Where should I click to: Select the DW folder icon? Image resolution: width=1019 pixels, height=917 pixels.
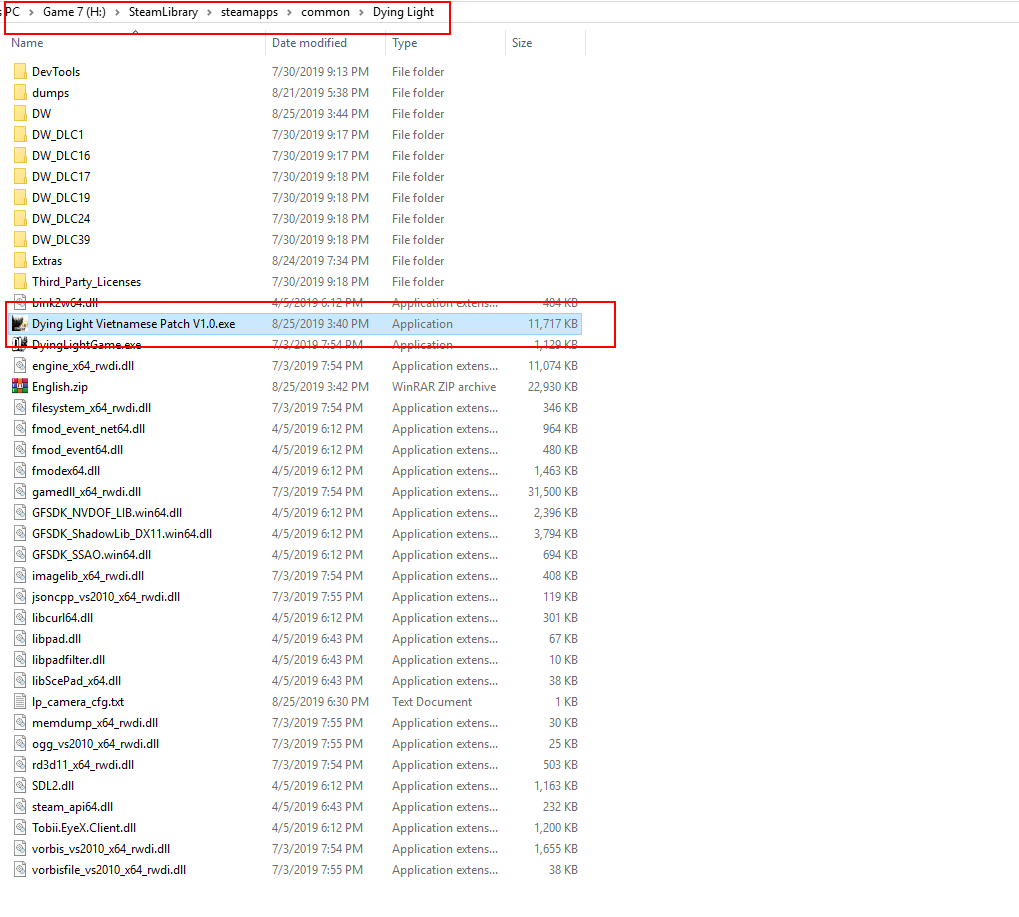click(x=20, y=114)
